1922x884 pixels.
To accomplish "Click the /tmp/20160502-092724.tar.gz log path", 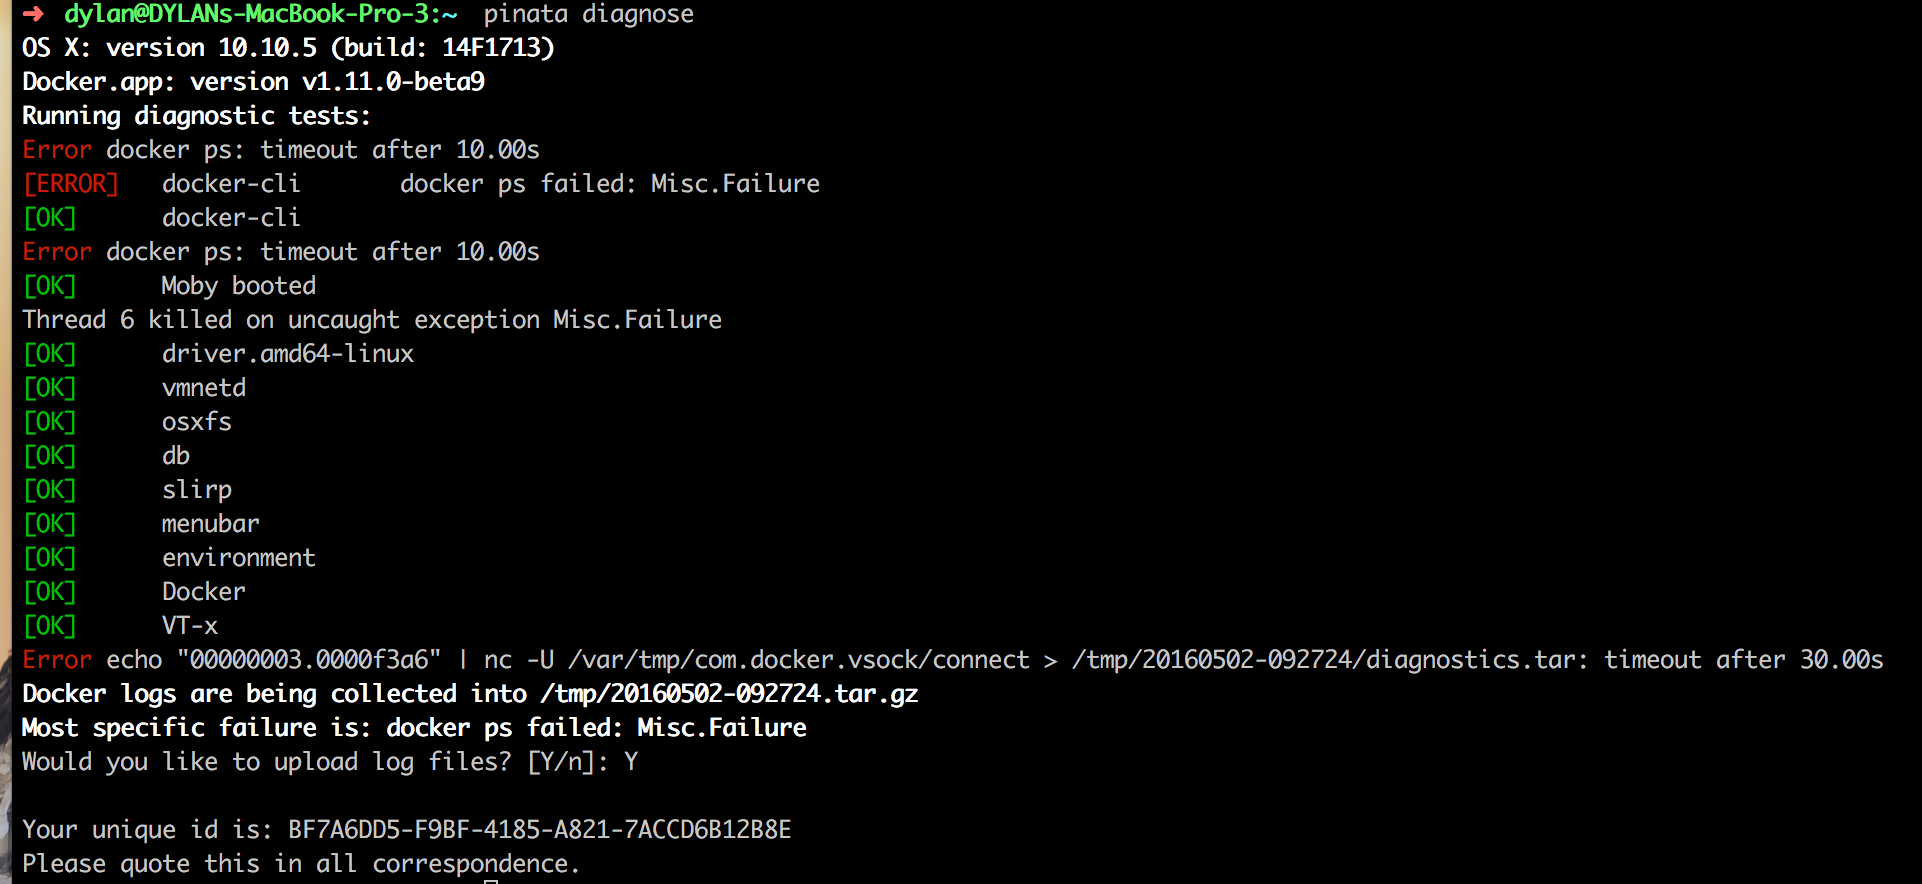I will tap(728, 694).
